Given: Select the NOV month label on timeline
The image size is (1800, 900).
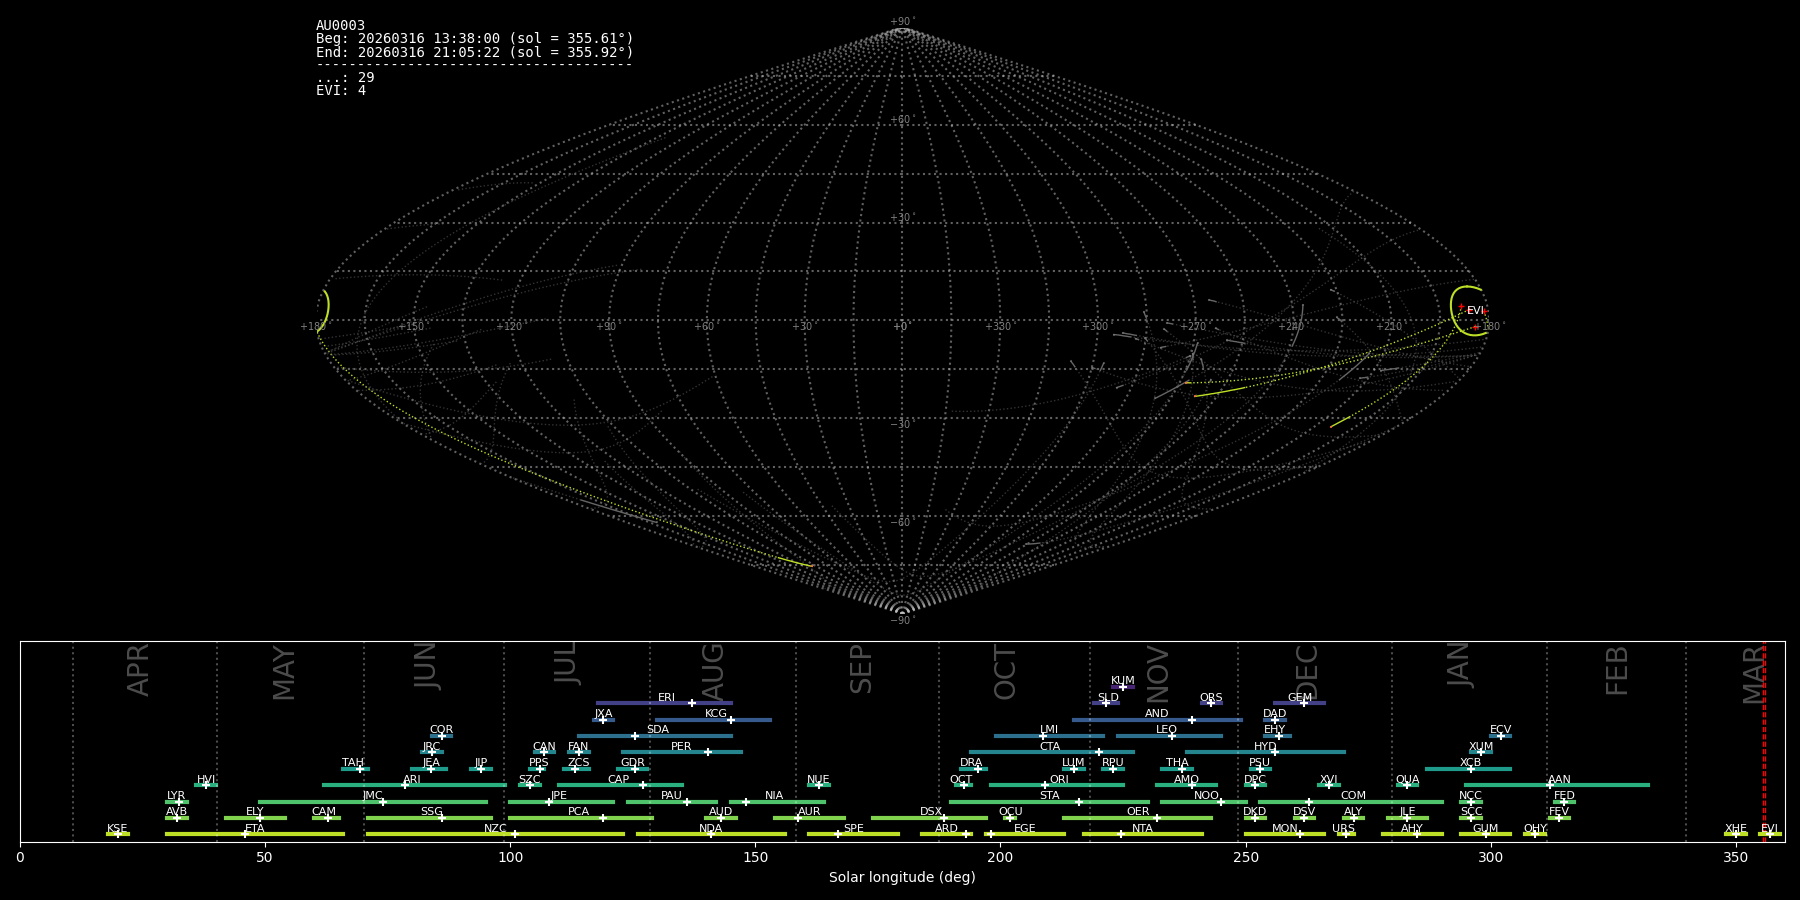Looking at the screenshot, I should (1157, 673).
